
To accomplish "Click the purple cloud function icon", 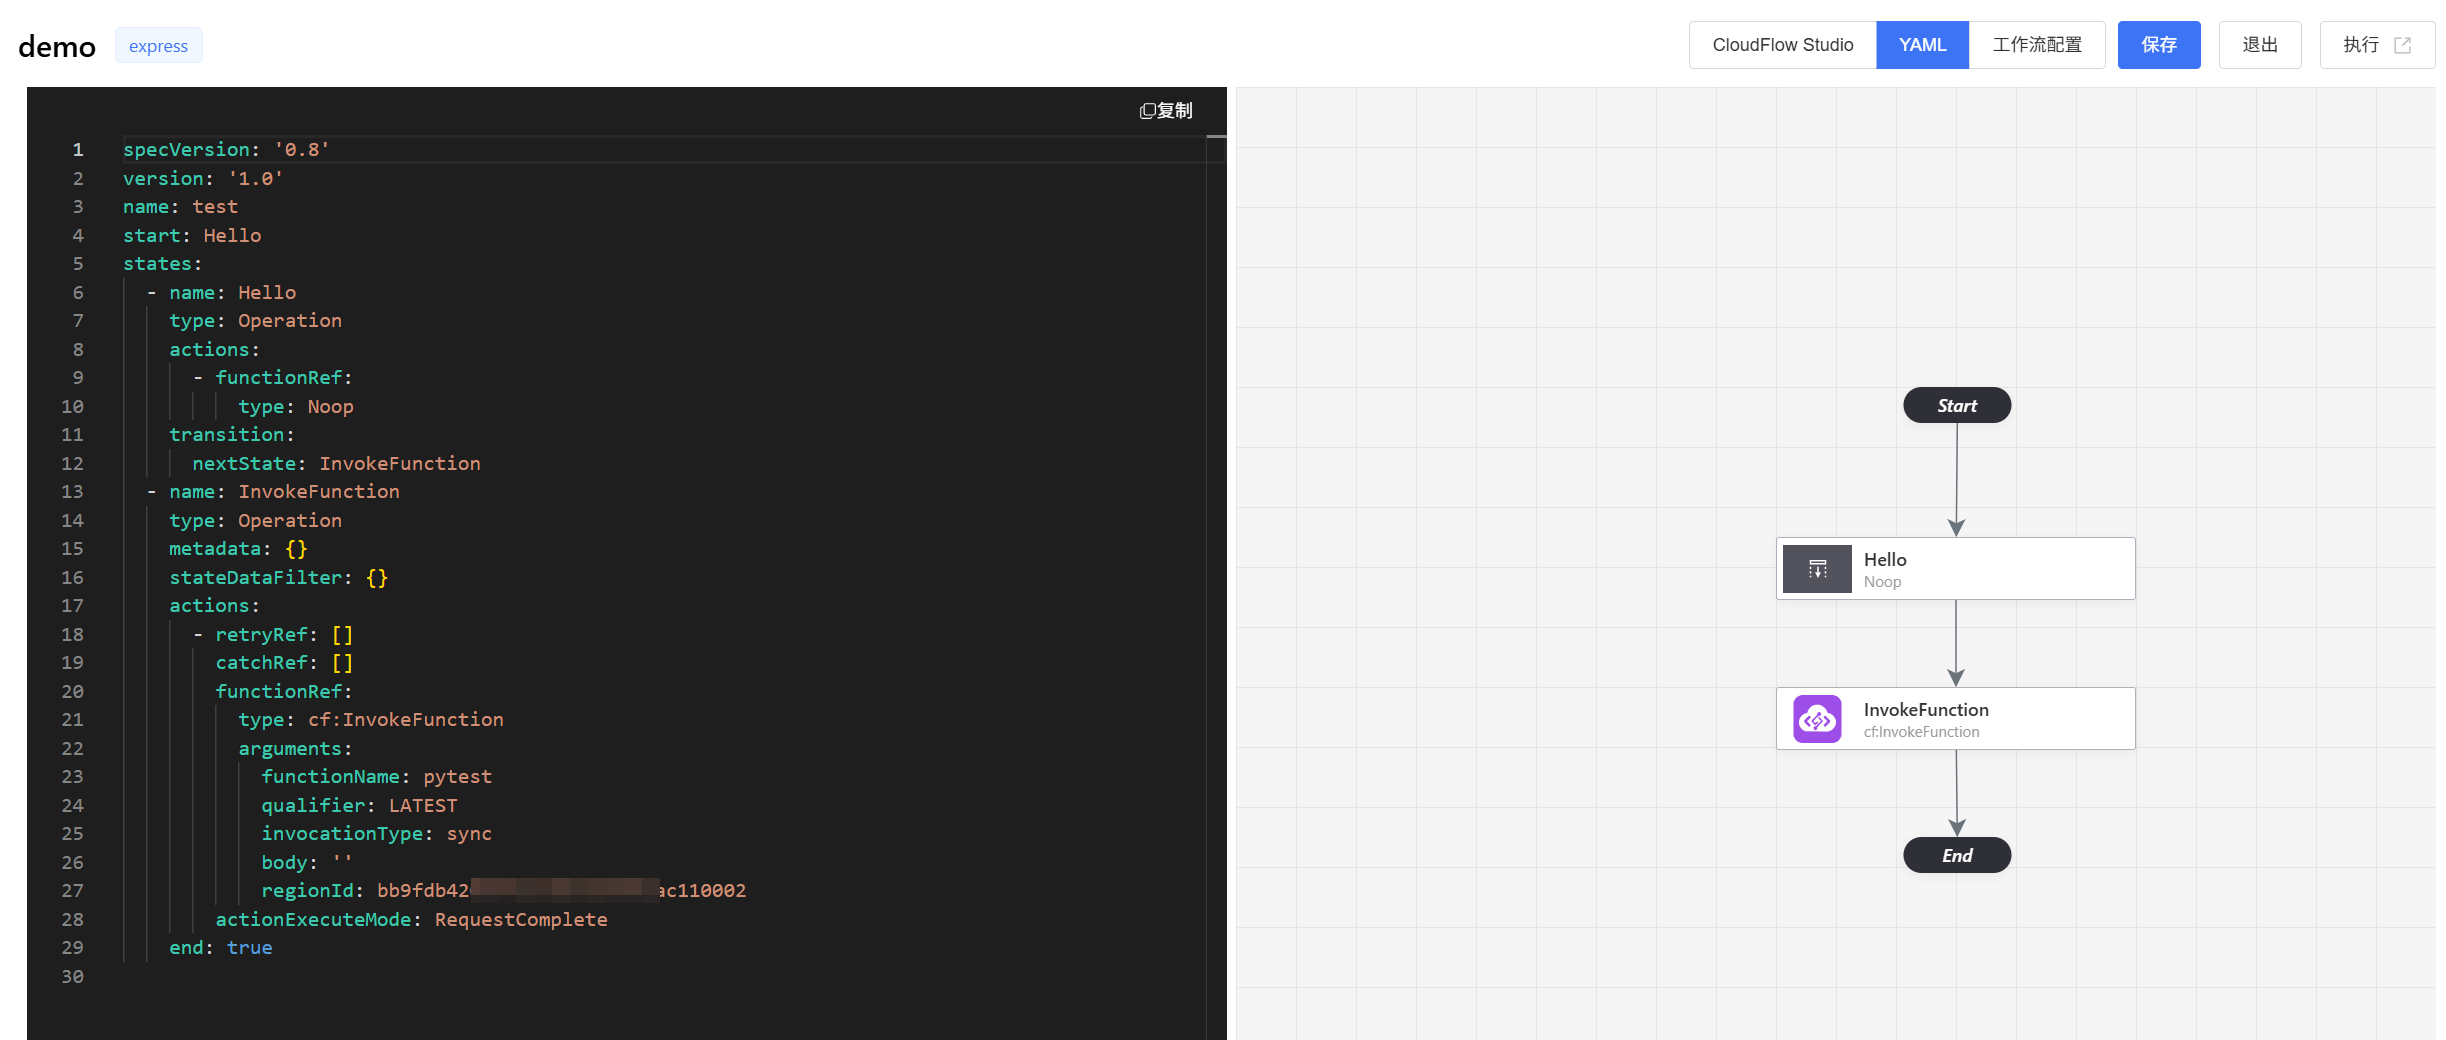I will 1817,719.
